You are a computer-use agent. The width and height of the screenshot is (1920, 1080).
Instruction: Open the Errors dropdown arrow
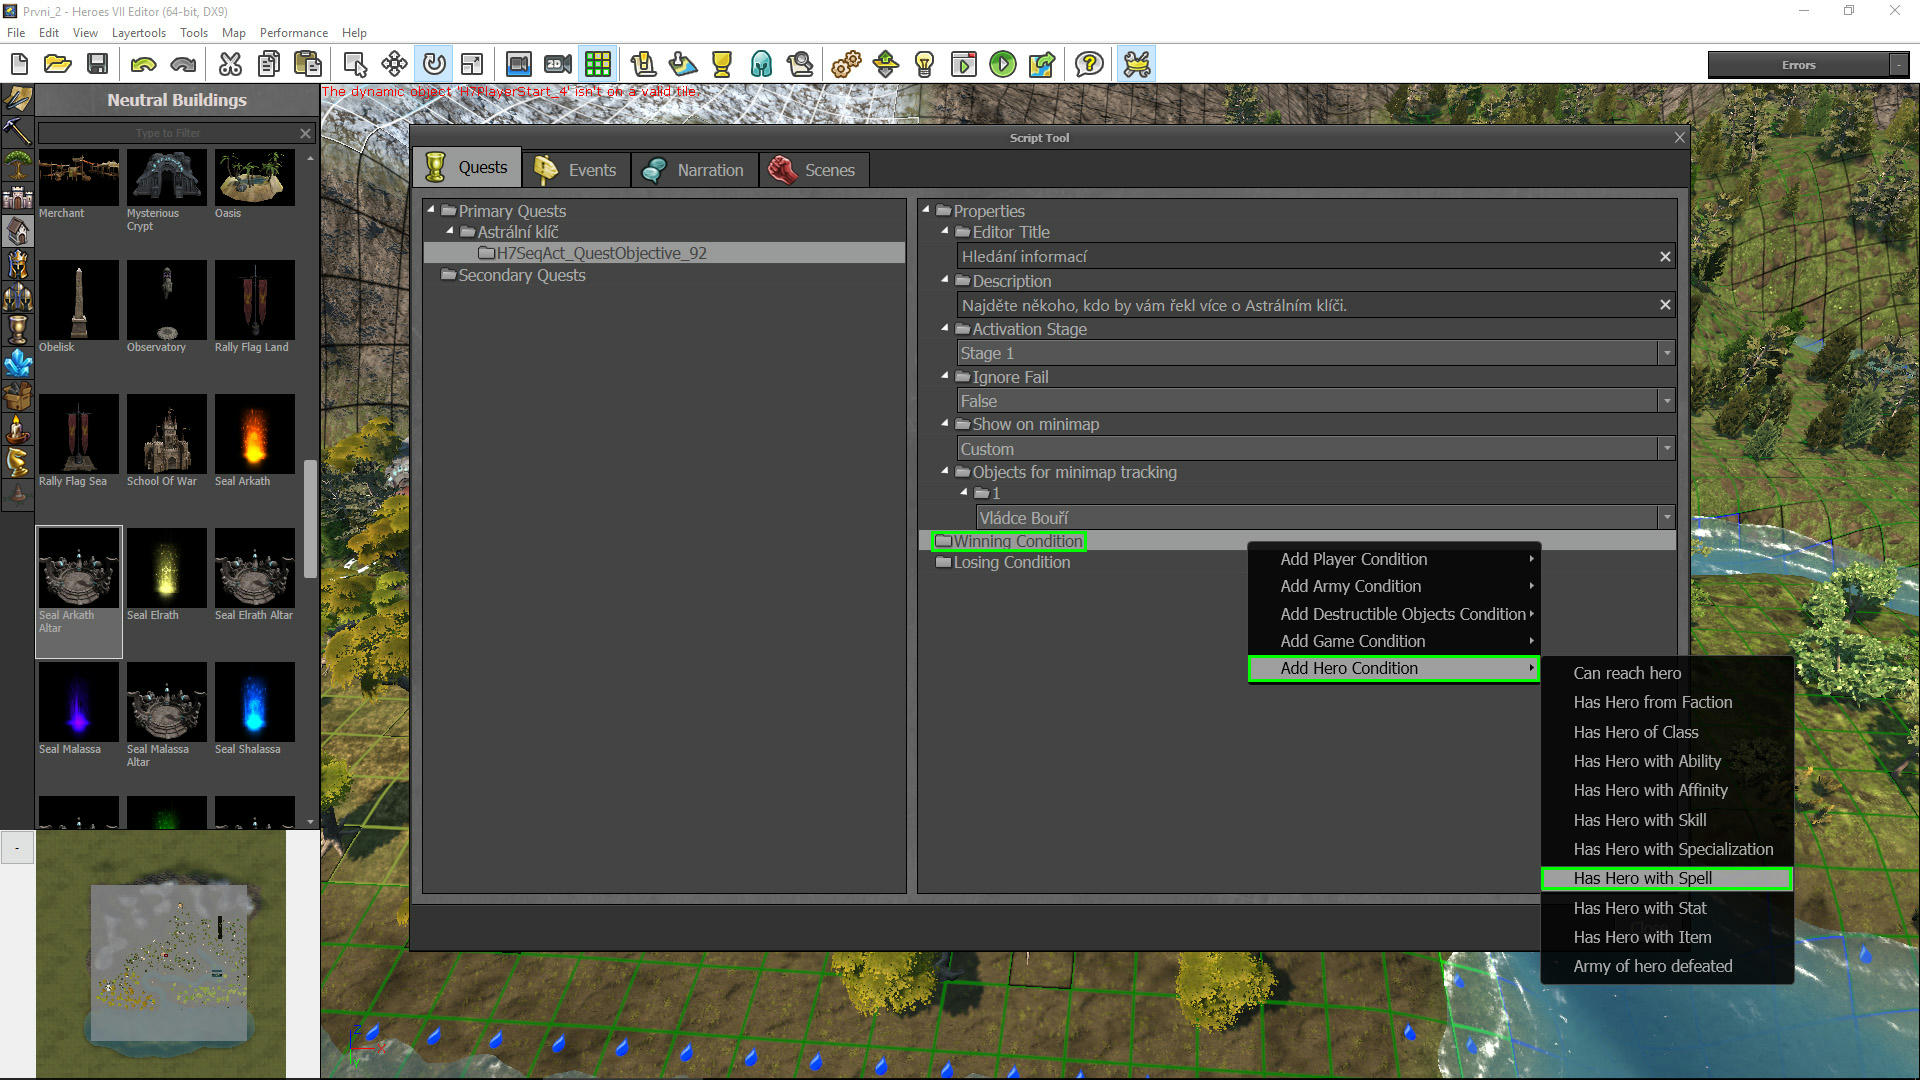[1898, 65]
